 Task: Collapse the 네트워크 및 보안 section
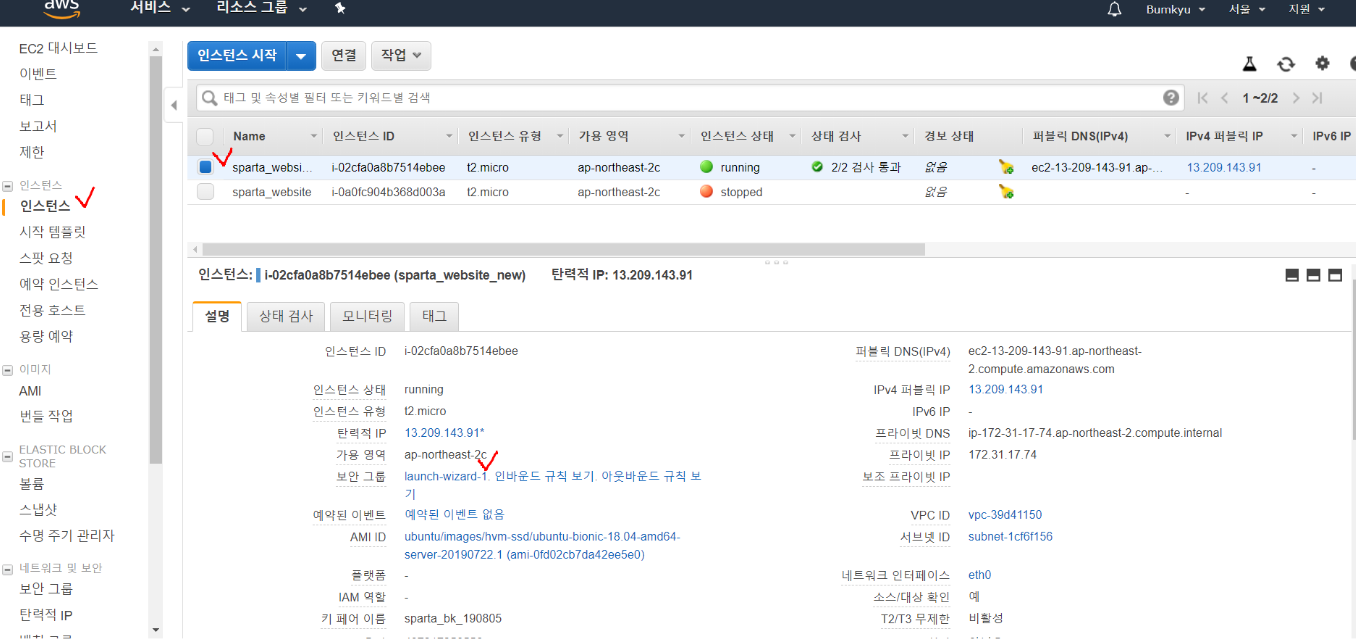(8, 567)
